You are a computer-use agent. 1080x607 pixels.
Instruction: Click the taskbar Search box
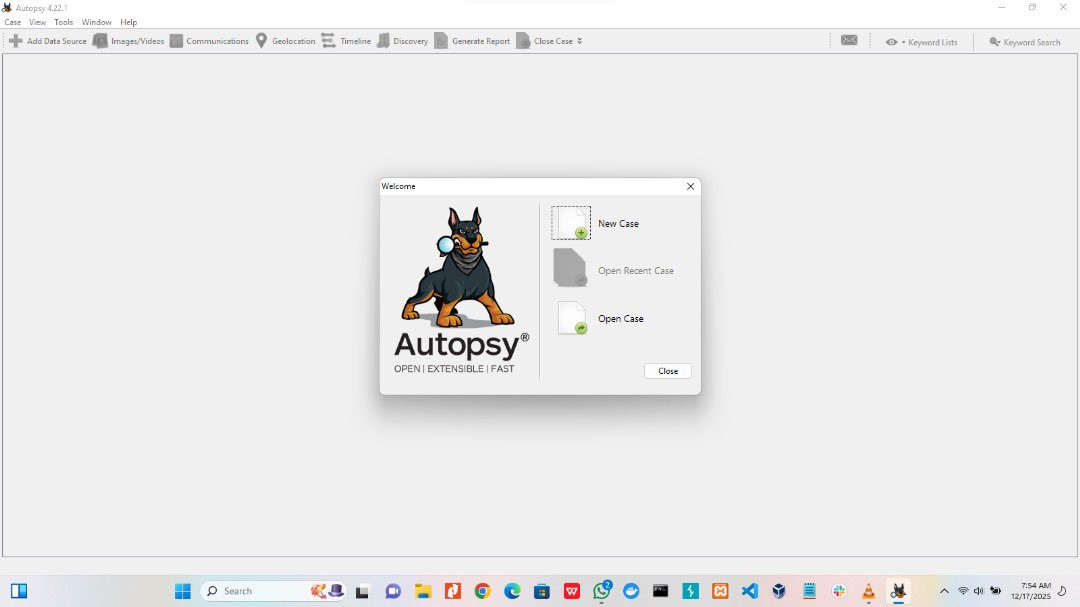point(274,591)
